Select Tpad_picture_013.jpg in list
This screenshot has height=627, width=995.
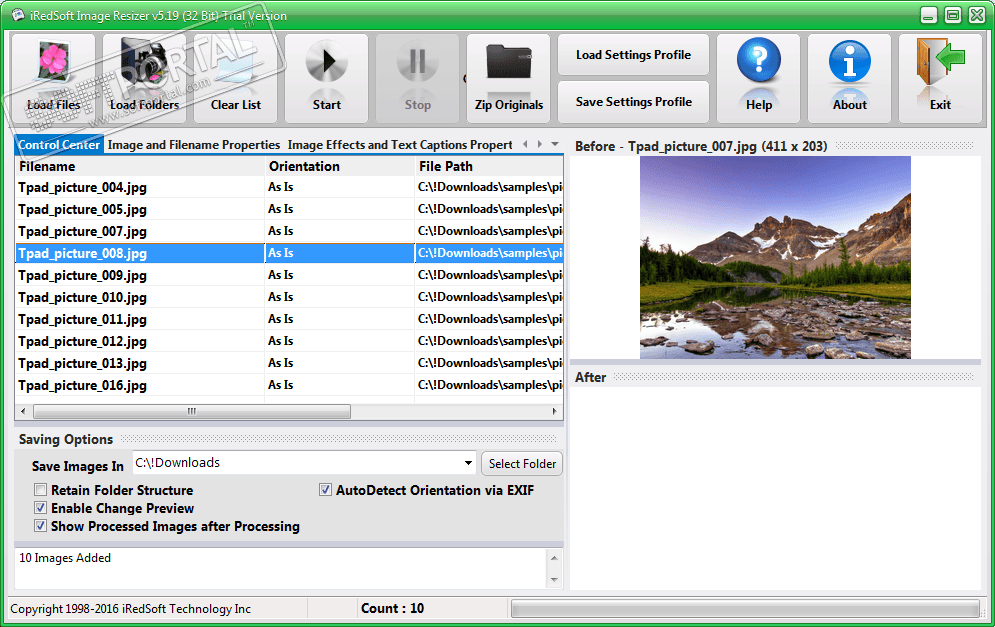point(289,363)
